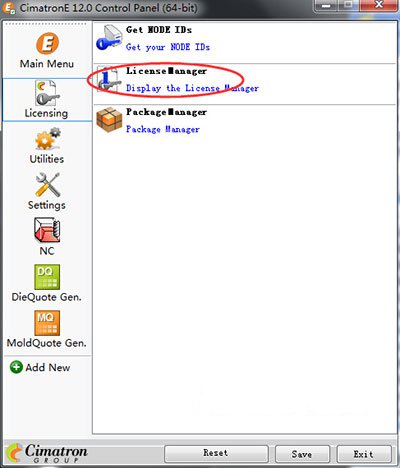The width and height of the screenshot is (400, 468).
Task: Open the Main Menu orange E icon
Action: coord(47,43)
